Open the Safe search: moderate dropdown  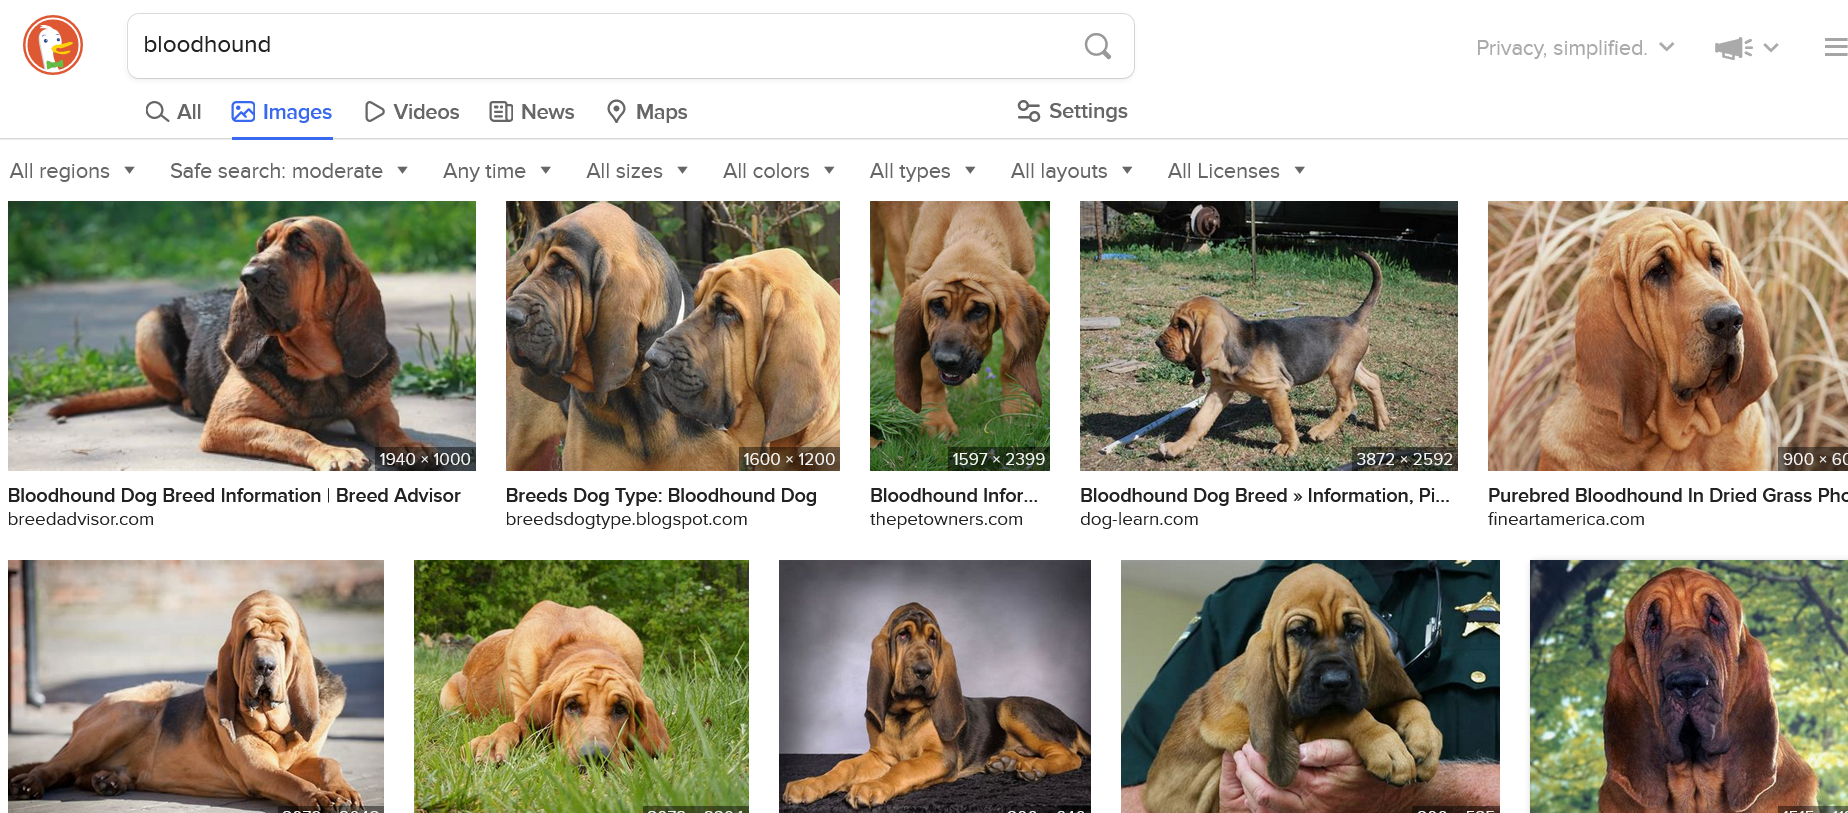(288, 171)
